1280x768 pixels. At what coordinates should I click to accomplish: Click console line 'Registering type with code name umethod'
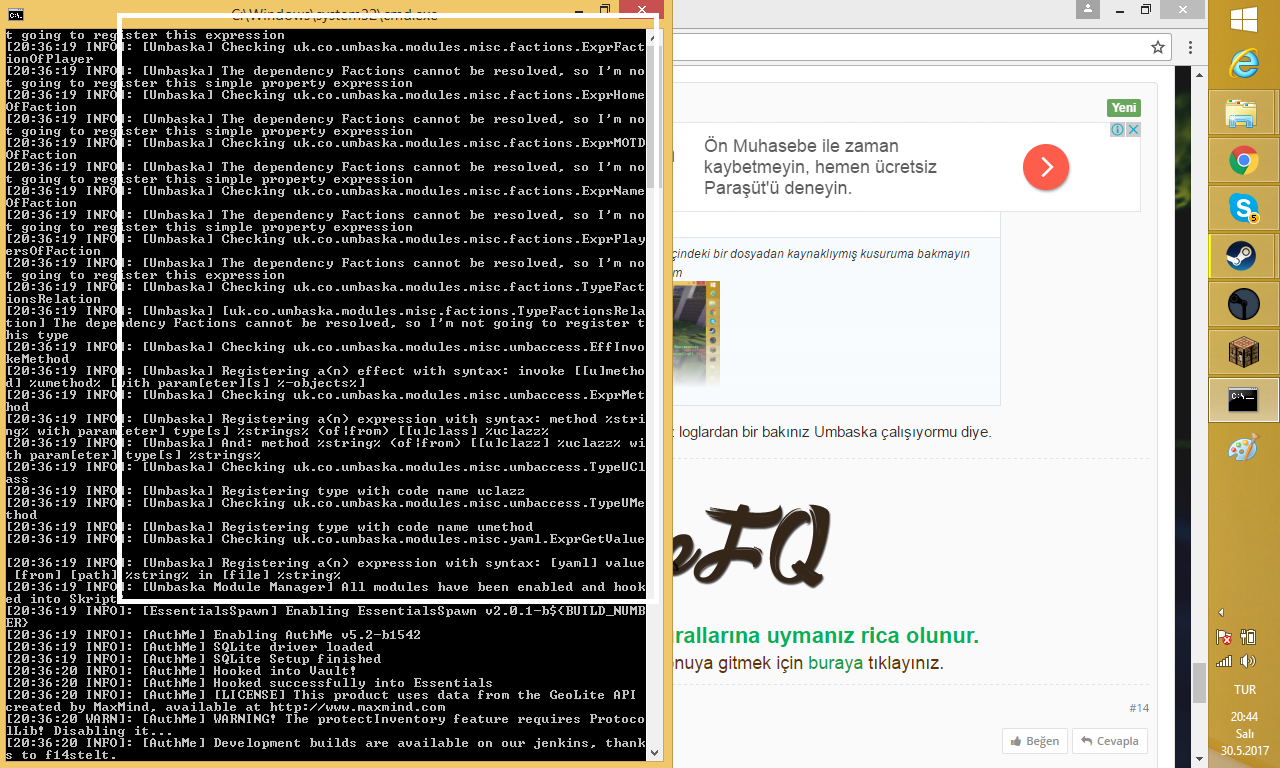coord(377,527)
